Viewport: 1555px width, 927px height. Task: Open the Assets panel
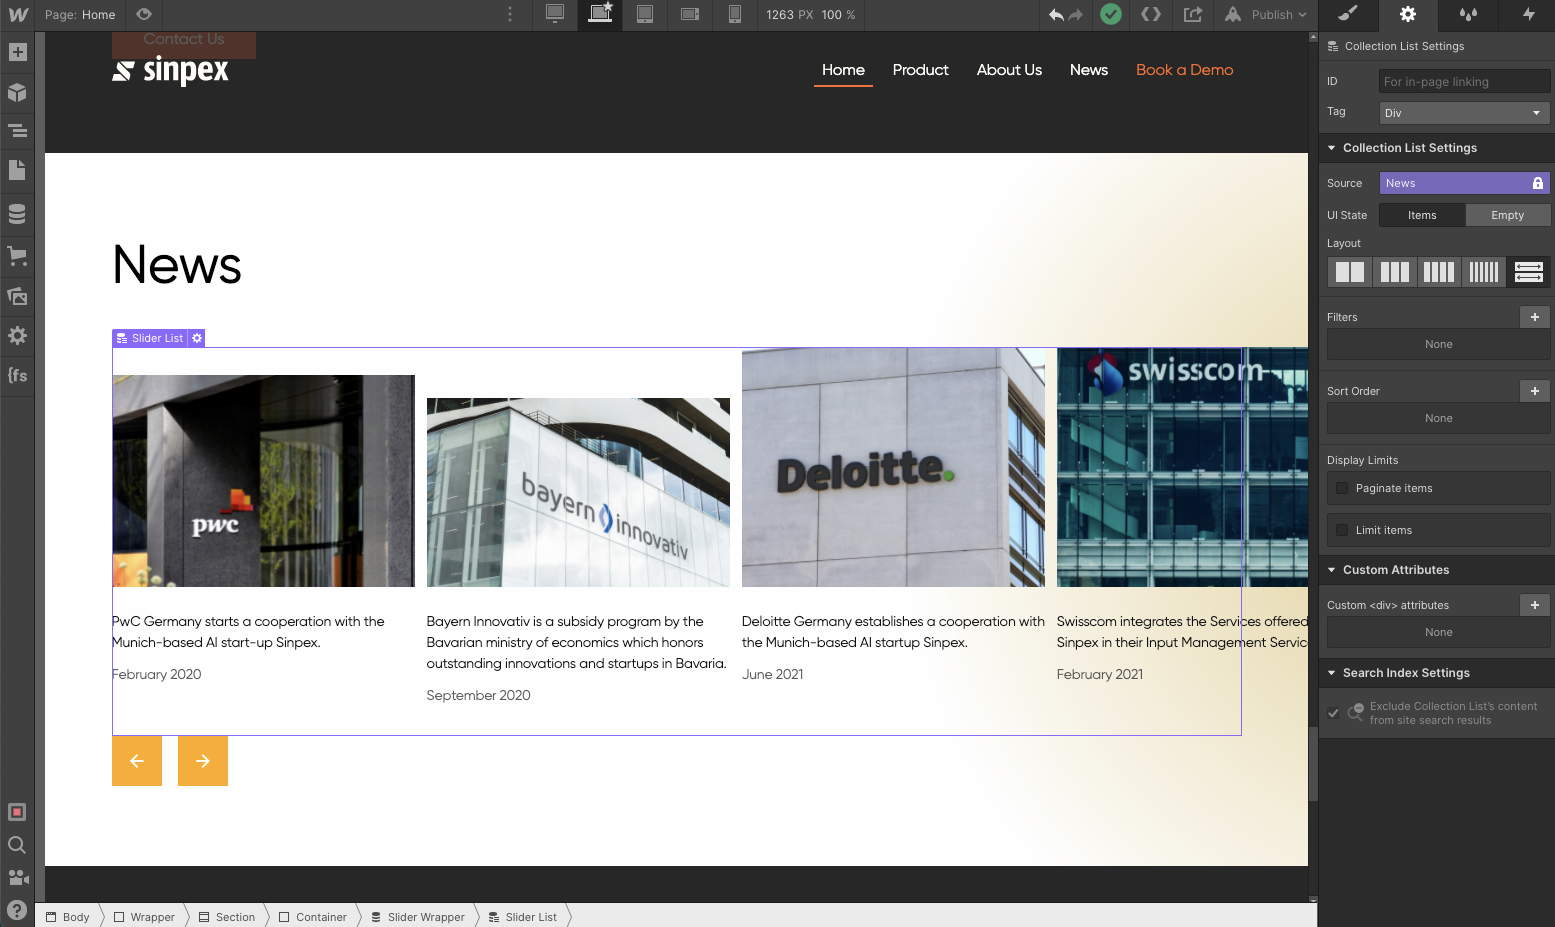[x=17, y=296]
